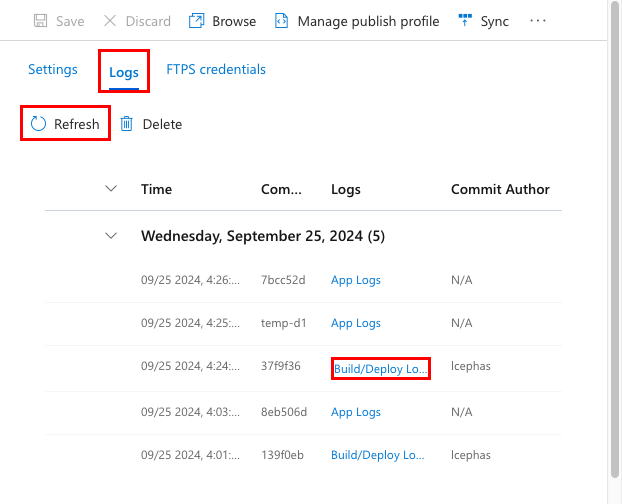Open Browse via its external-link icon
This screenshot has width=622, height=504.
tap(197, 21)
